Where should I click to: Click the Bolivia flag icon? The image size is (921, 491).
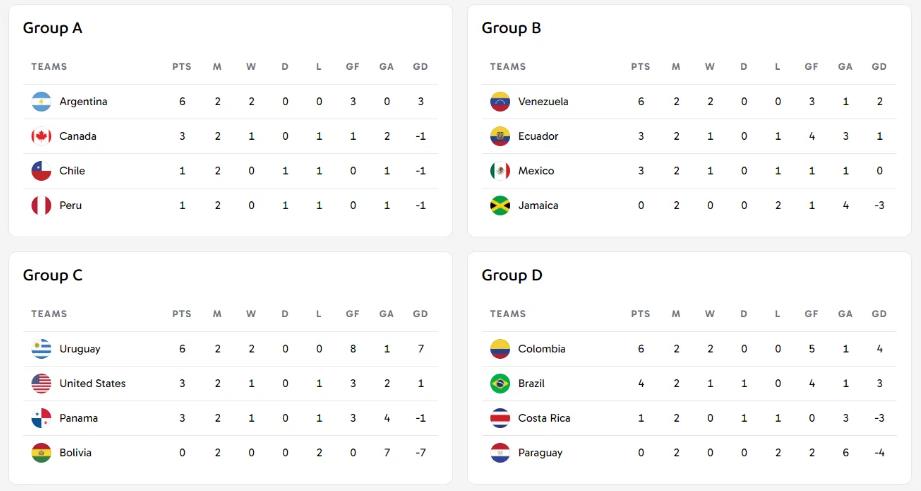click(41, 453)
